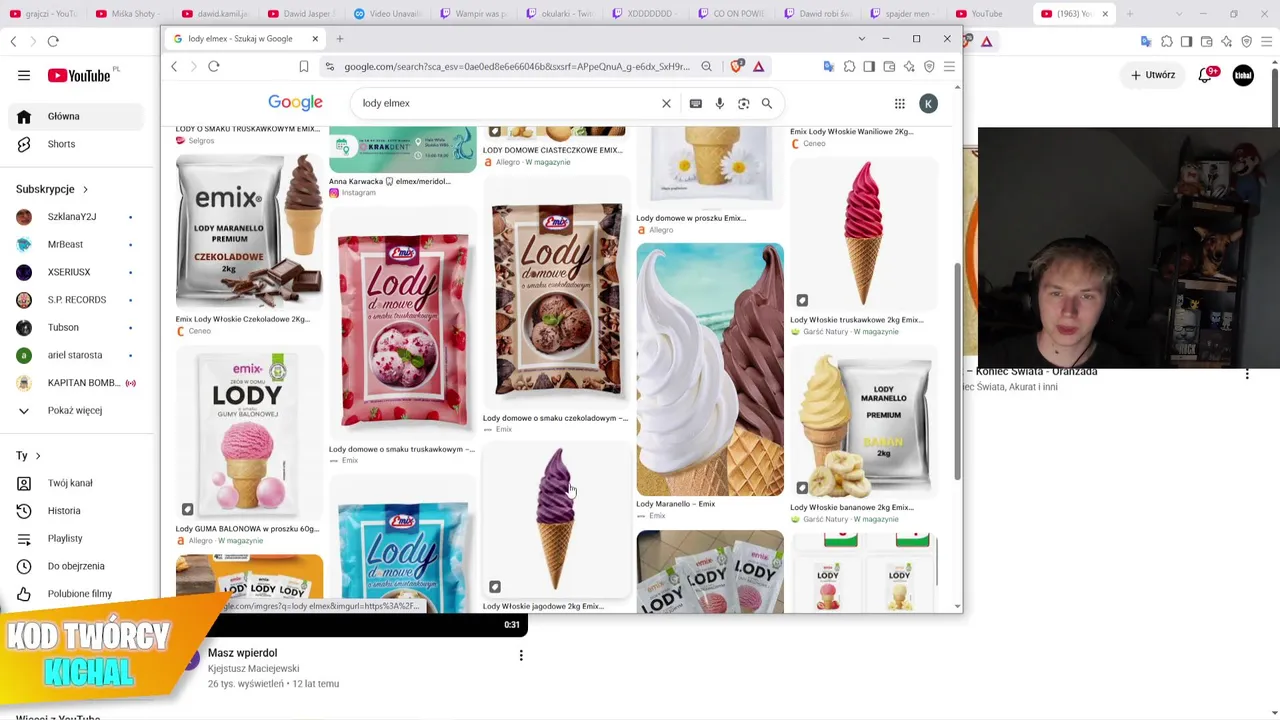Viewport: 1280px width, 720px height.
Task: Open Brave Wallet in the Google window
Action: click(x=889, y=66)
